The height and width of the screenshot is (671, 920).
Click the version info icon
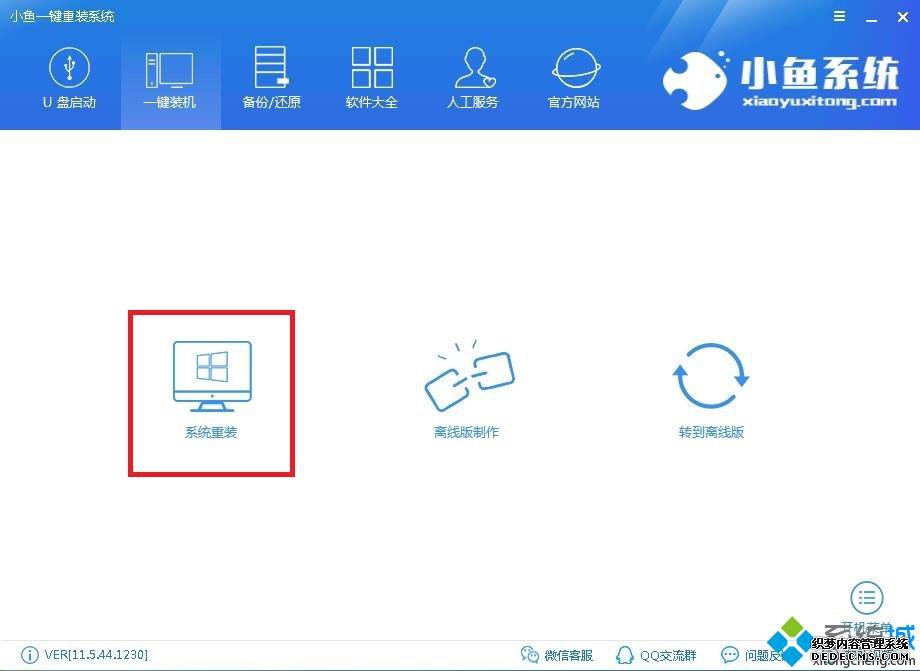point(29,655)
